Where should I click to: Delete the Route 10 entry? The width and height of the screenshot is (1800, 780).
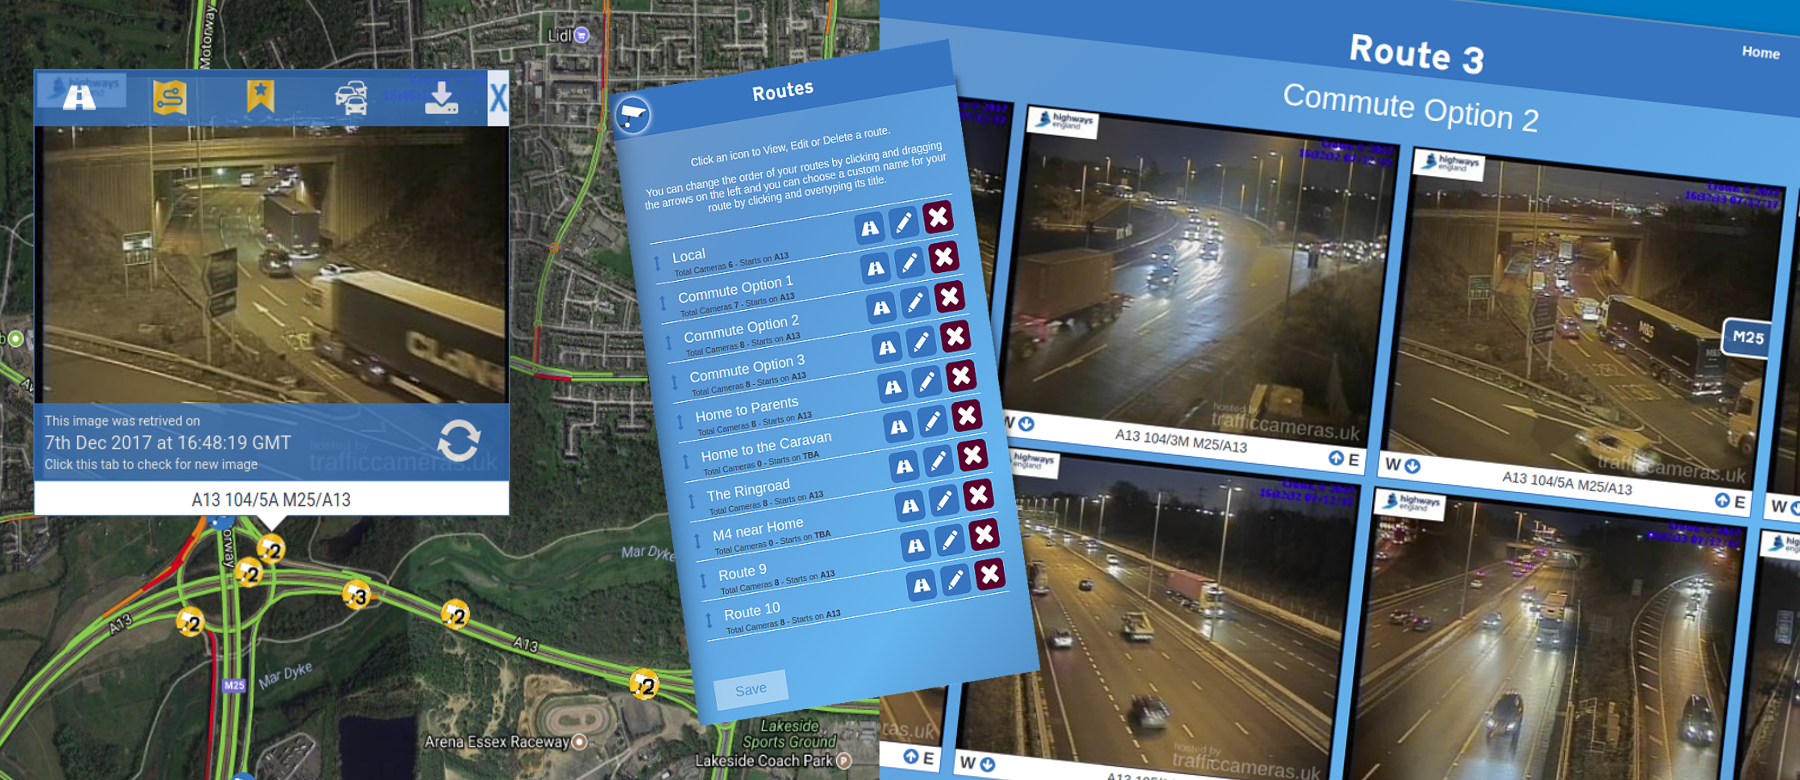tap(990, 573)
